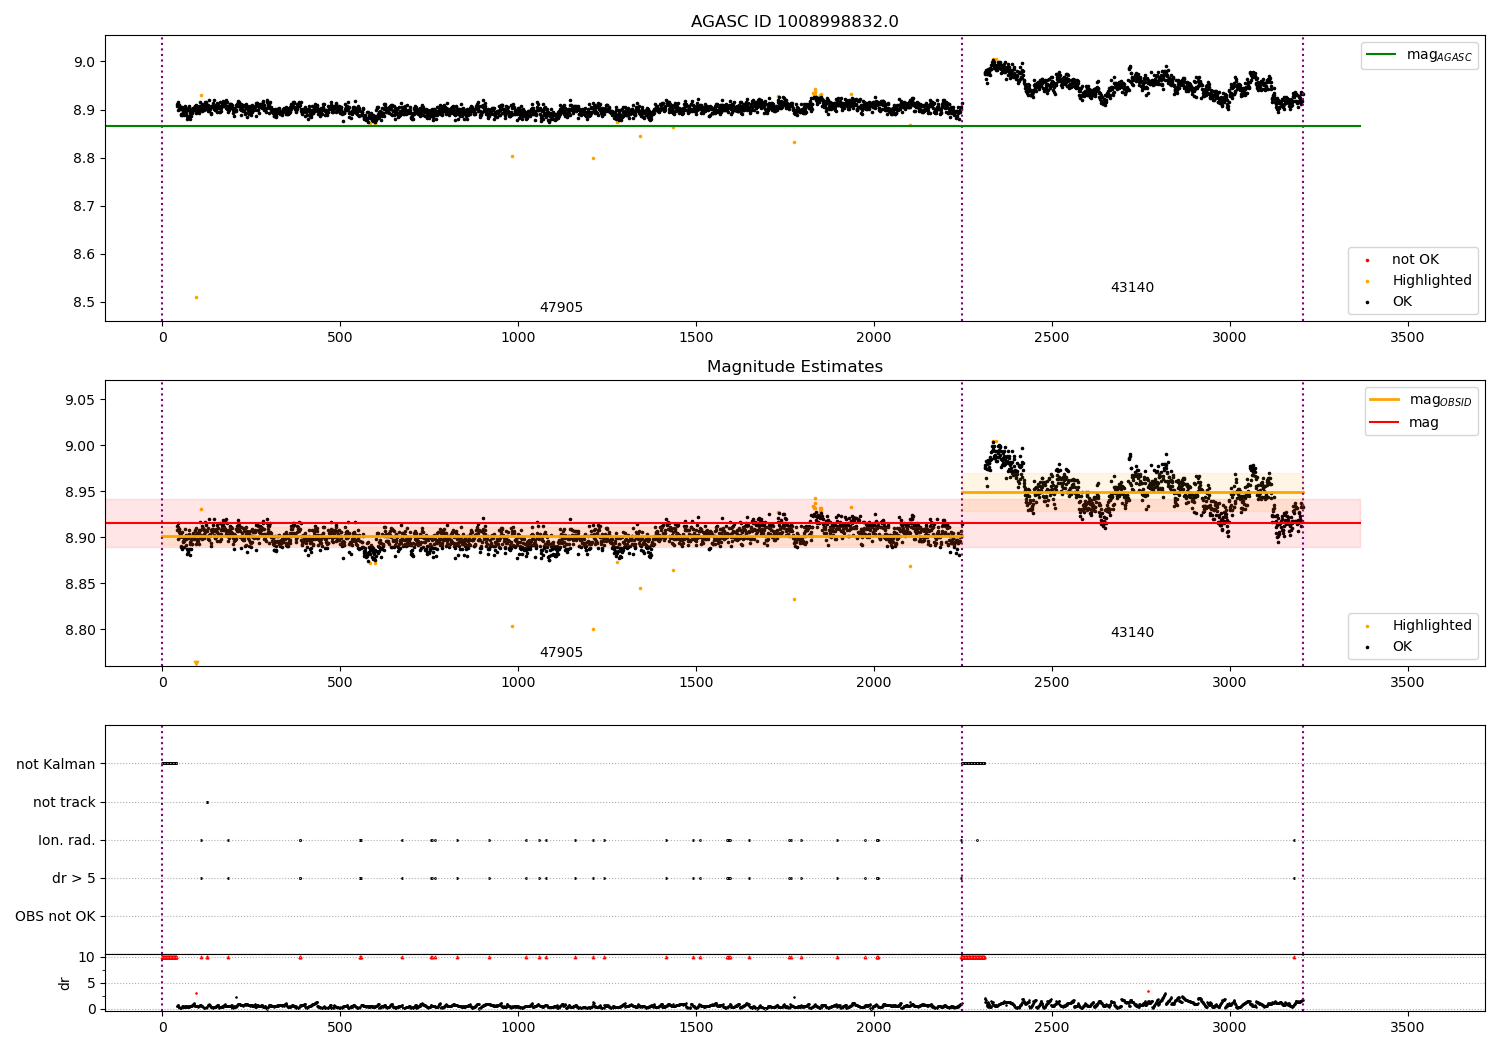Click the '8.90' y-tick of Magnitude Estimates plot
Screen dimensions: 1500x1050
tap(81, 539)
